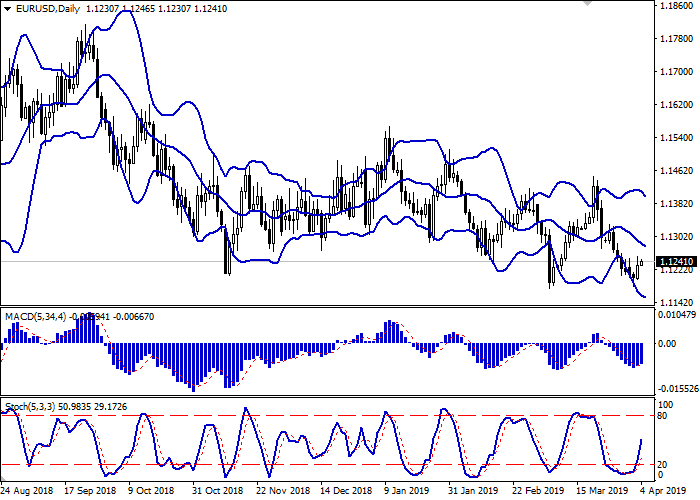The image size is (700, 500).
Task: Click the MACD zero level label 0.00
Action: (667, 344)
